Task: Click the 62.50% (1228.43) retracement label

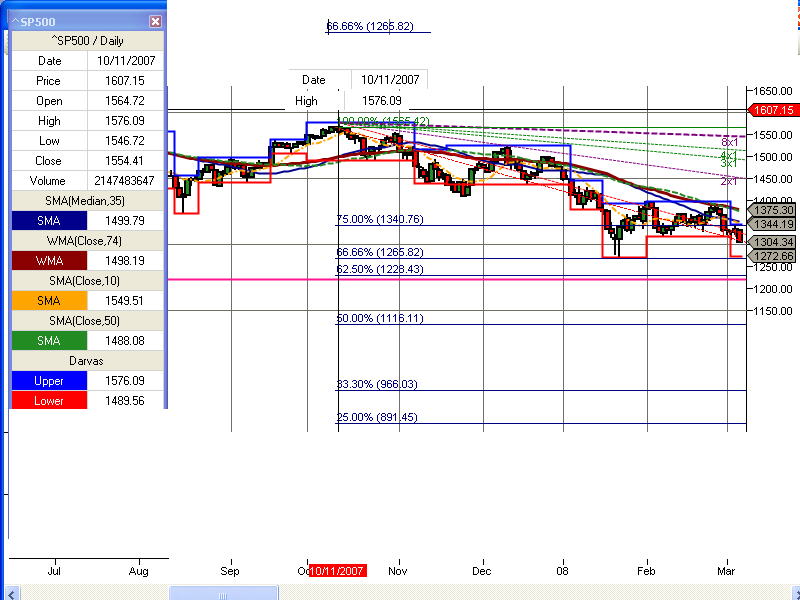Action: [x=380, y=269]
